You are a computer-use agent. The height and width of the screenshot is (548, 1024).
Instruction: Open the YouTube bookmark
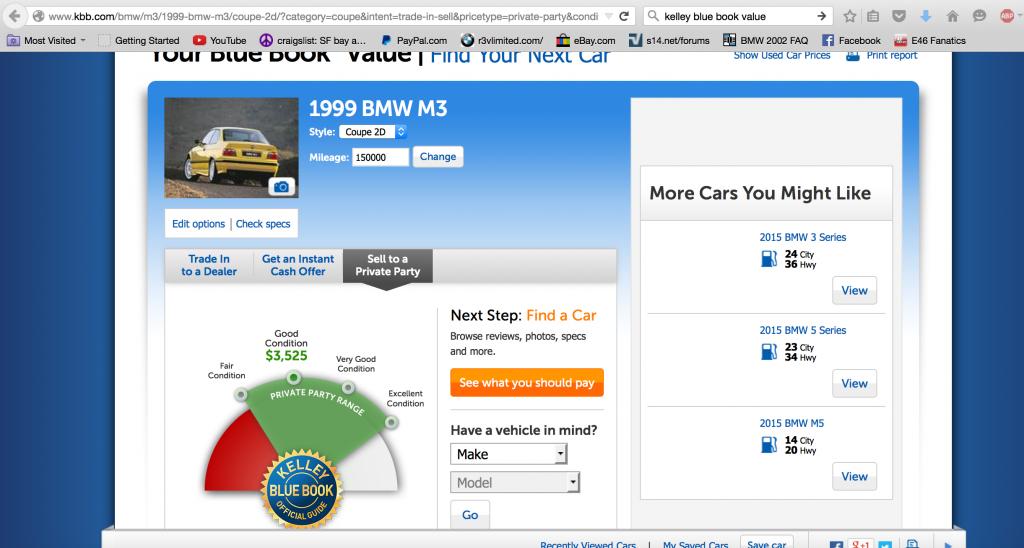click(219, 40)
